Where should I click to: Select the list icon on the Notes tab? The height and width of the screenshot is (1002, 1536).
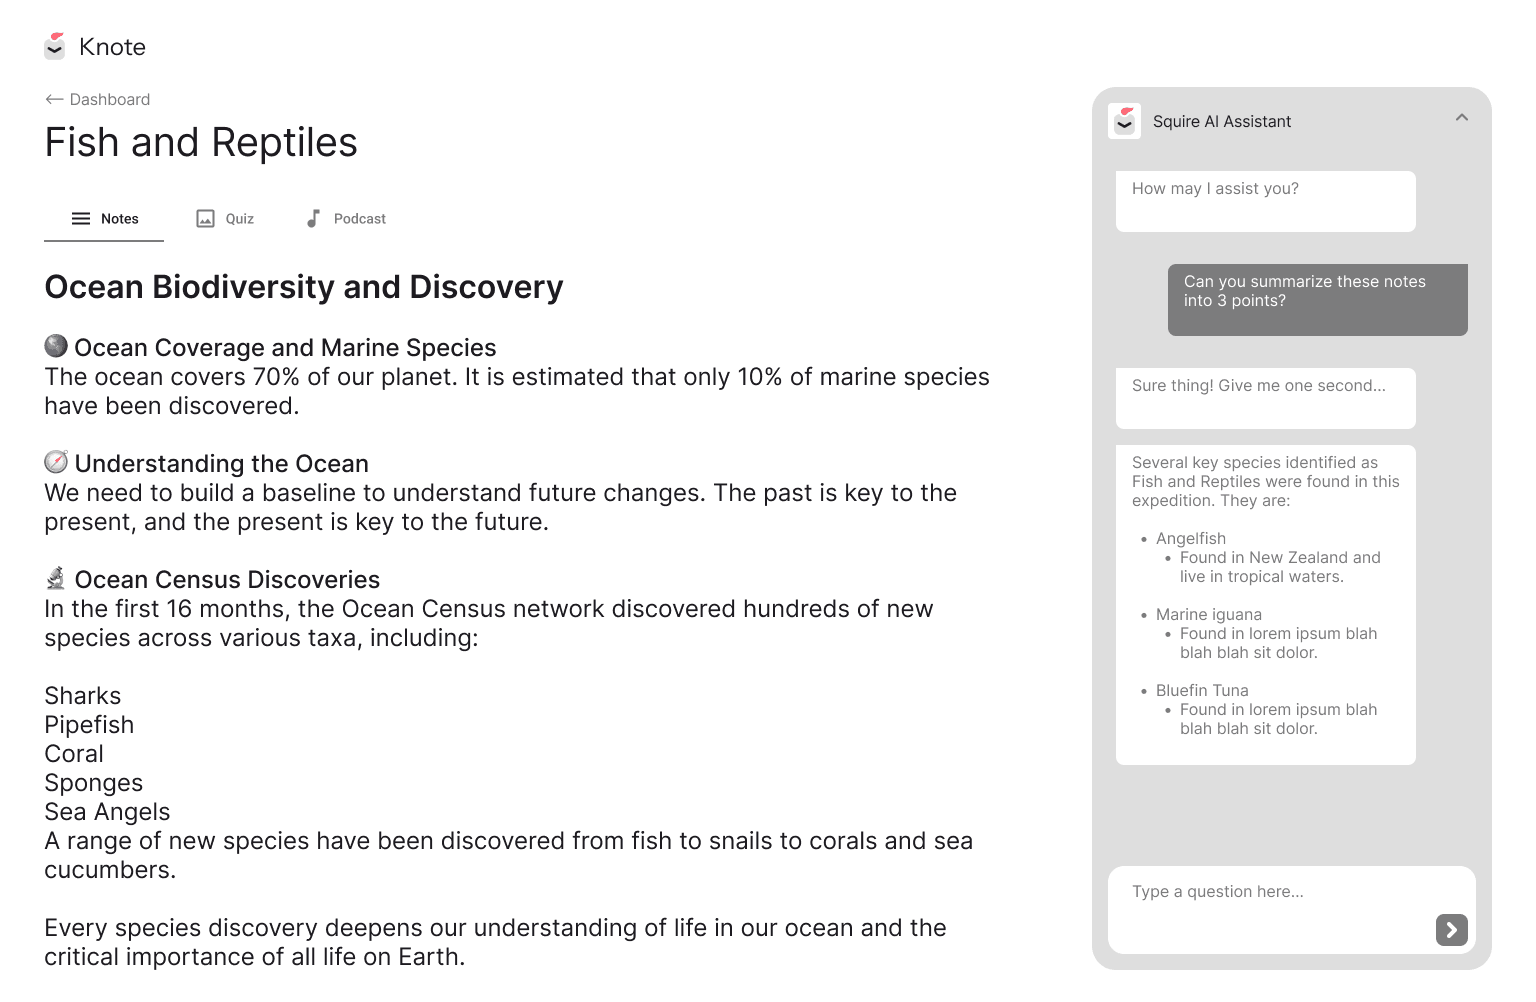tap(80, 218)
